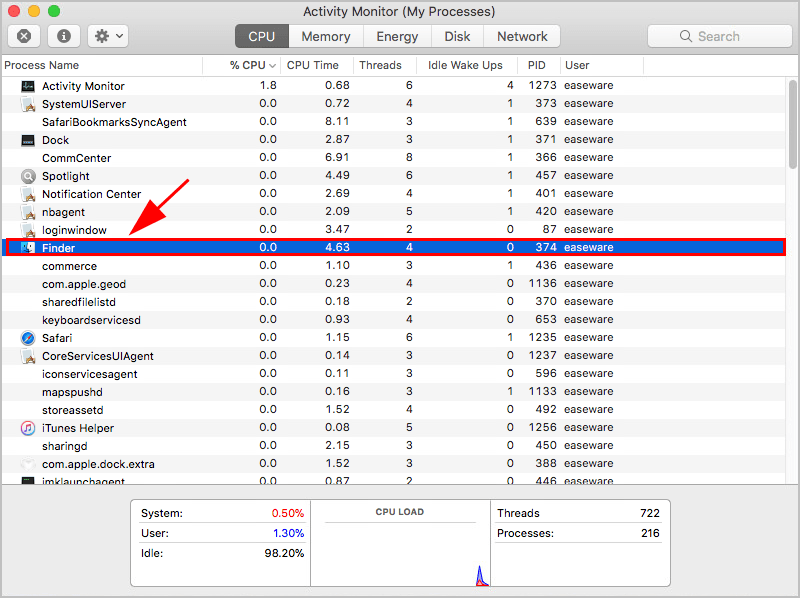Sort by the CPU Time column header
Image resolution: width=800 pixels, height=598 pixels.
317,65
